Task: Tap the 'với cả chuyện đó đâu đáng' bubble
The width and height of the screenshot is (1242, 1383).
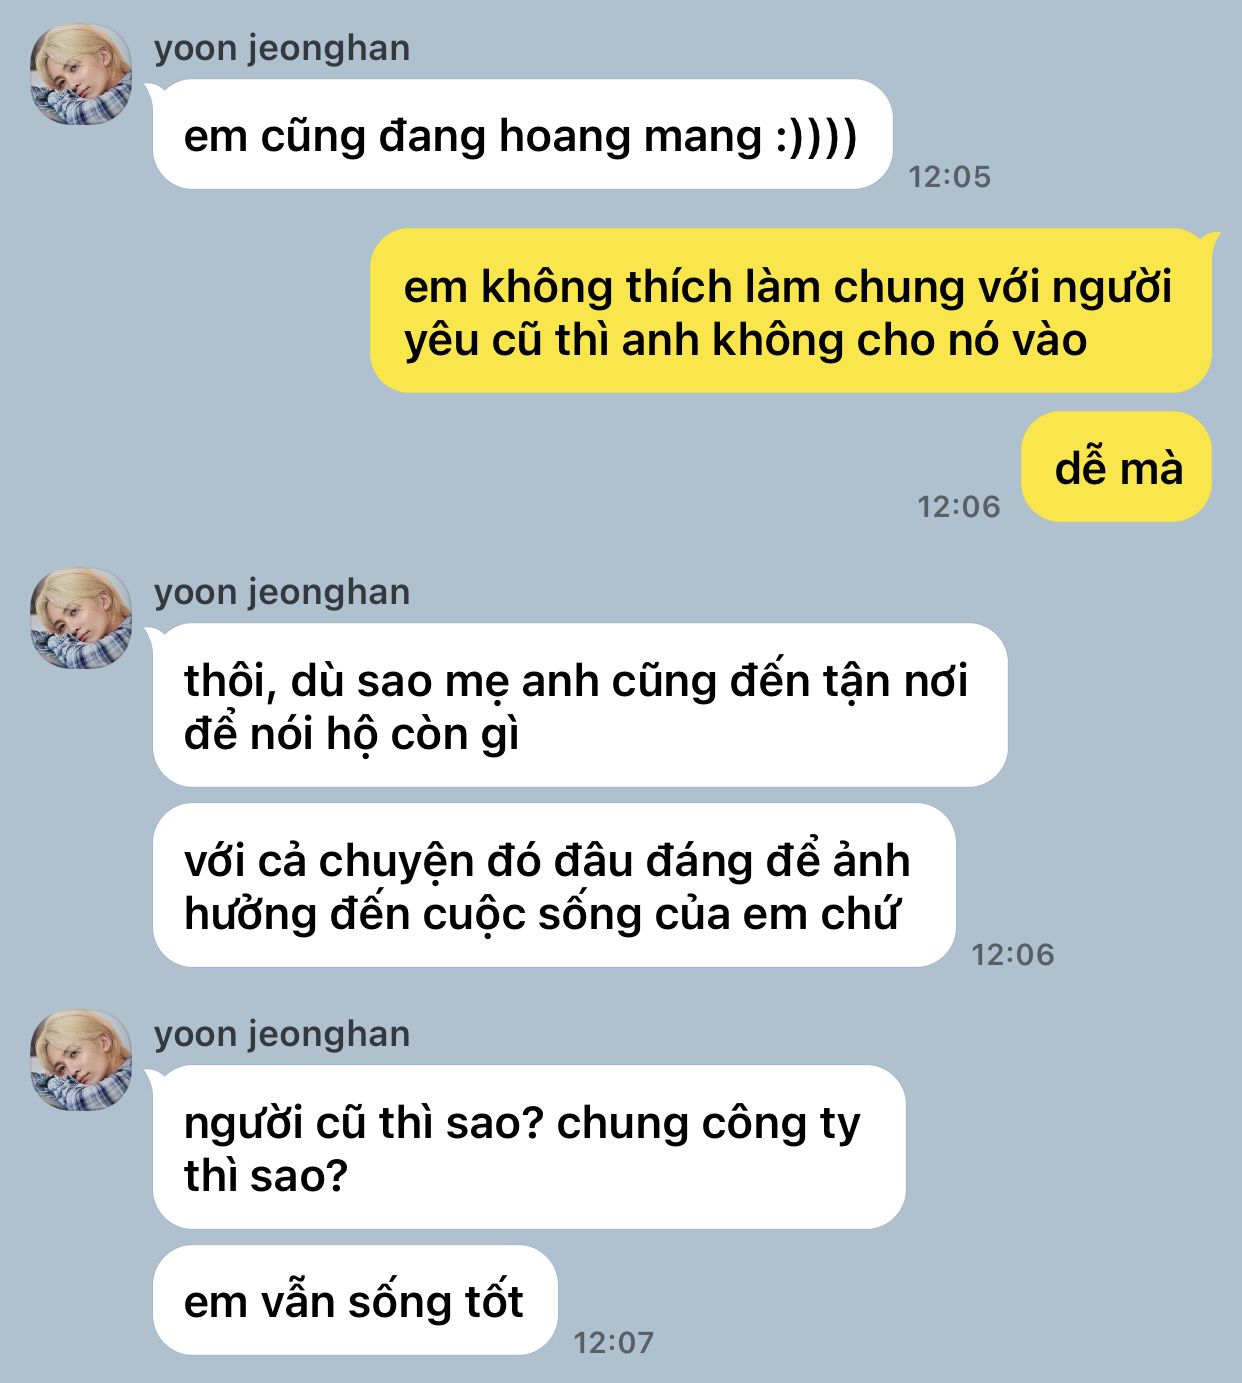Action: tap(554, 885)
